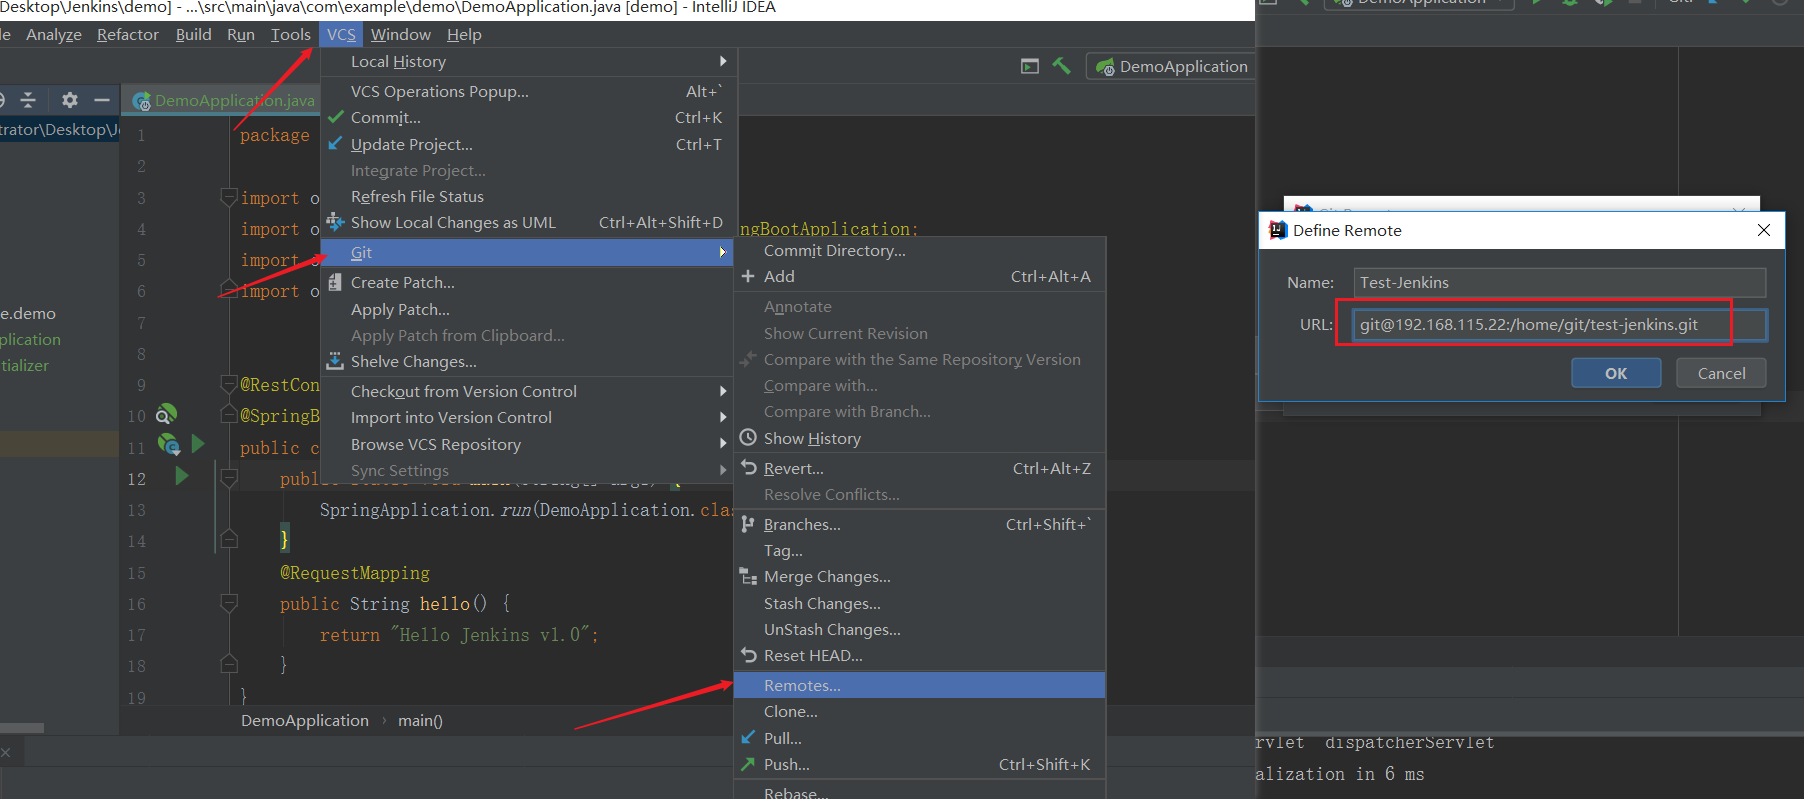Select the Git submenu entry
This screenshot has height=799, width=1804.
pos(529,253)
